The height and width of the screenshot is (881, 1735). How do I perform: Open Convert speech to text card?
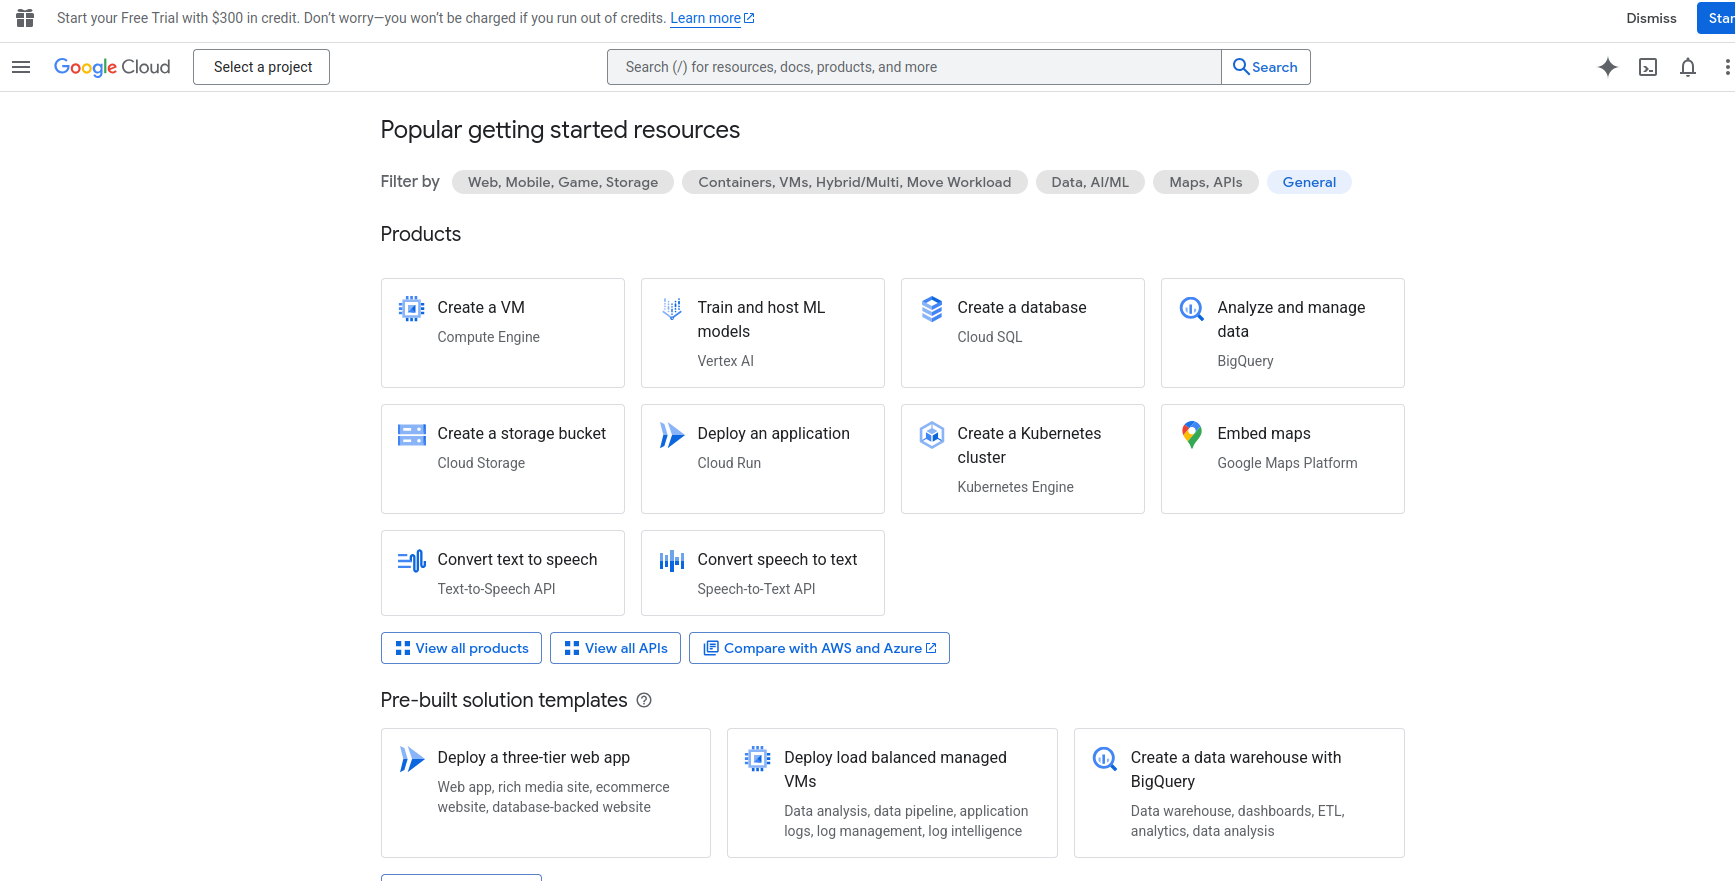pyautogui.click(x=763, y=573)
